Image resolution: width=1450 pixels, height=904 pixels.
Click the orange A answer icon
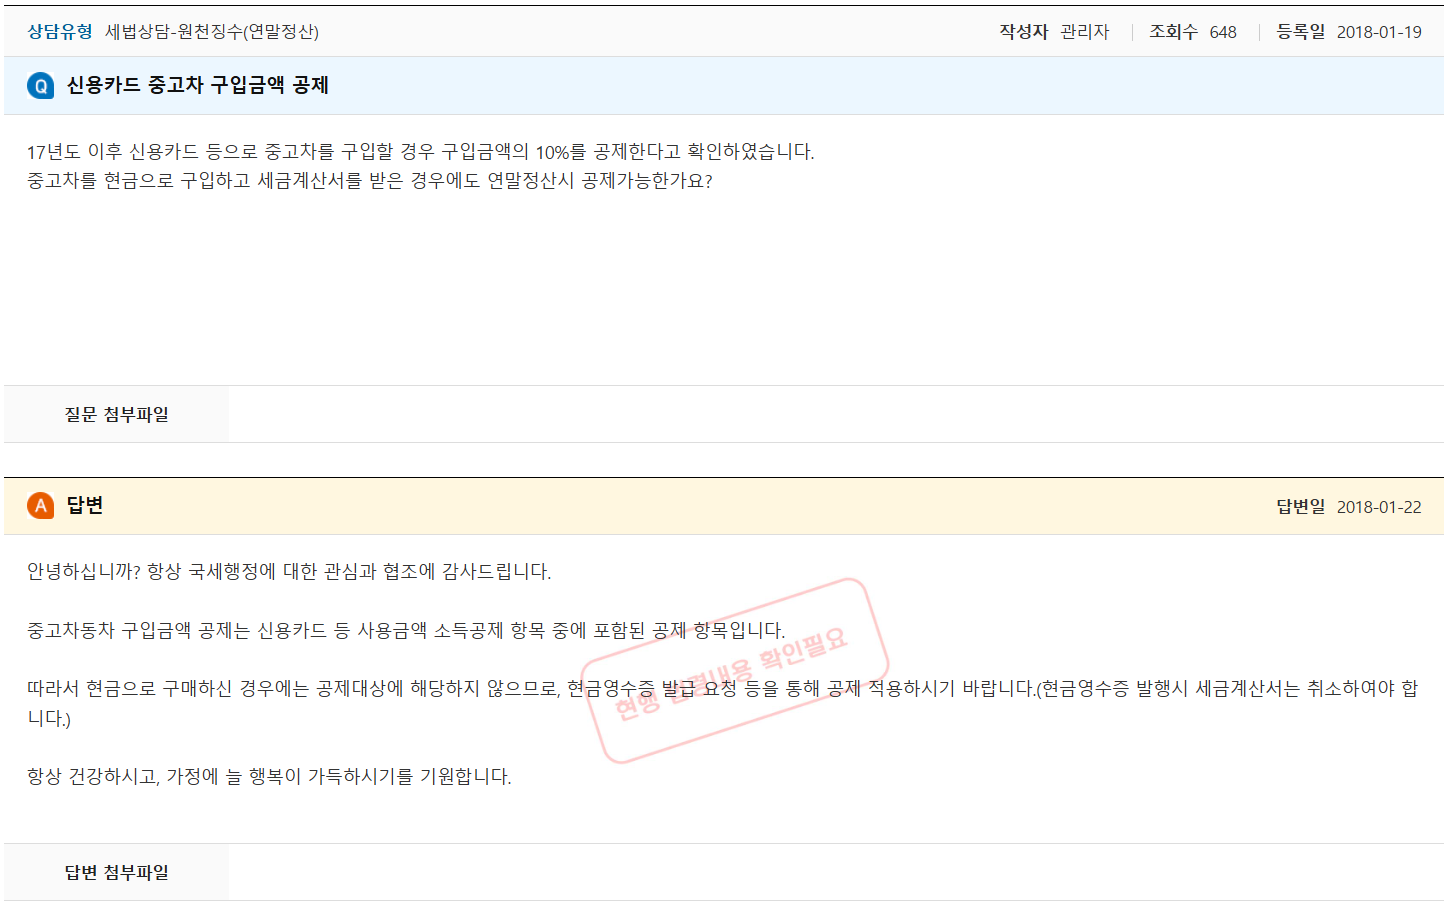[41, 506]
